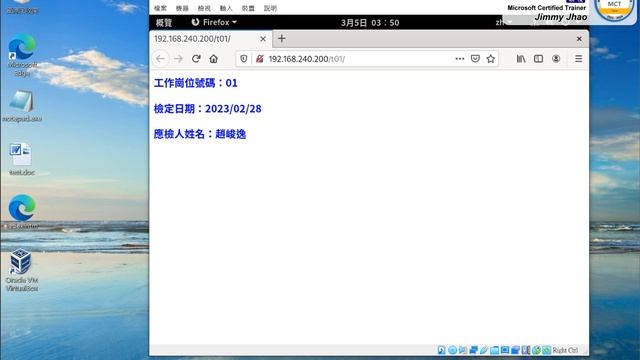
Task: Click VirtualBox mouse integration status icon
Action: (536, 350)
